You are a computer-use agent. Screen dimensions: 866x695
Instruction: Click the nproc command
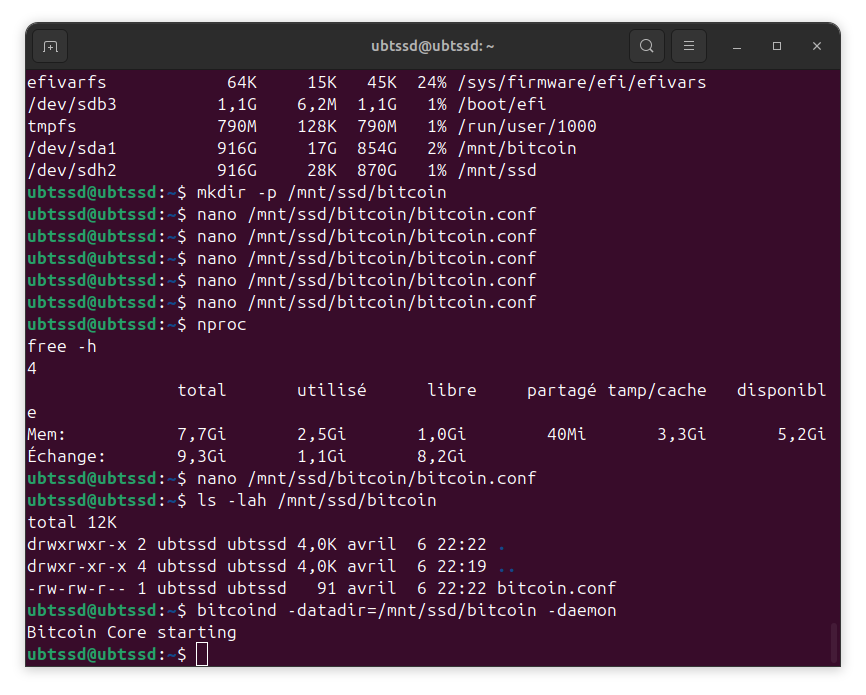[221, 324]
